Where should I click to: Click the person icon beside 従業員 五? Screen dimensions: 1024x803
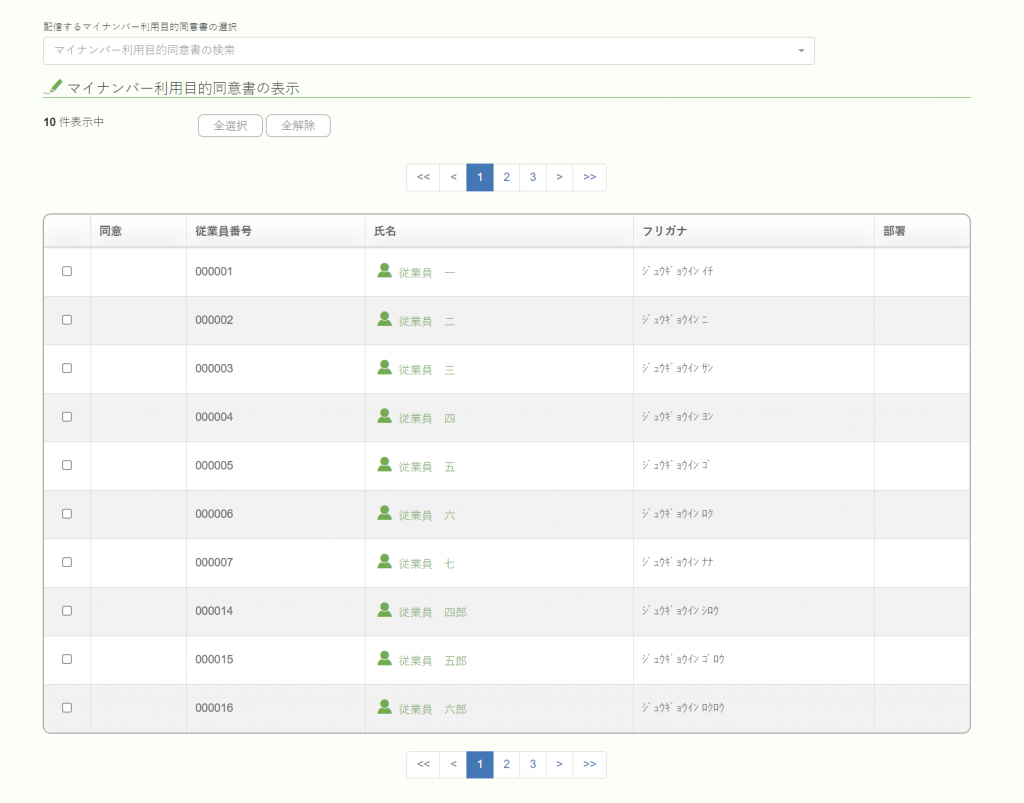pyautogui.click(x=385, y=464)
